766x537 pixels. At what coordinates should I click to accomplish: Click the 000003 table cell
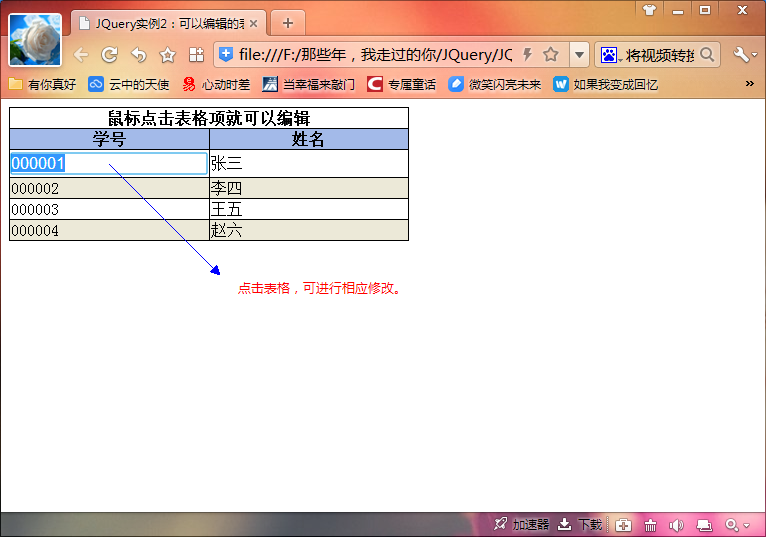pyautogui.click(x=109, y=209)
